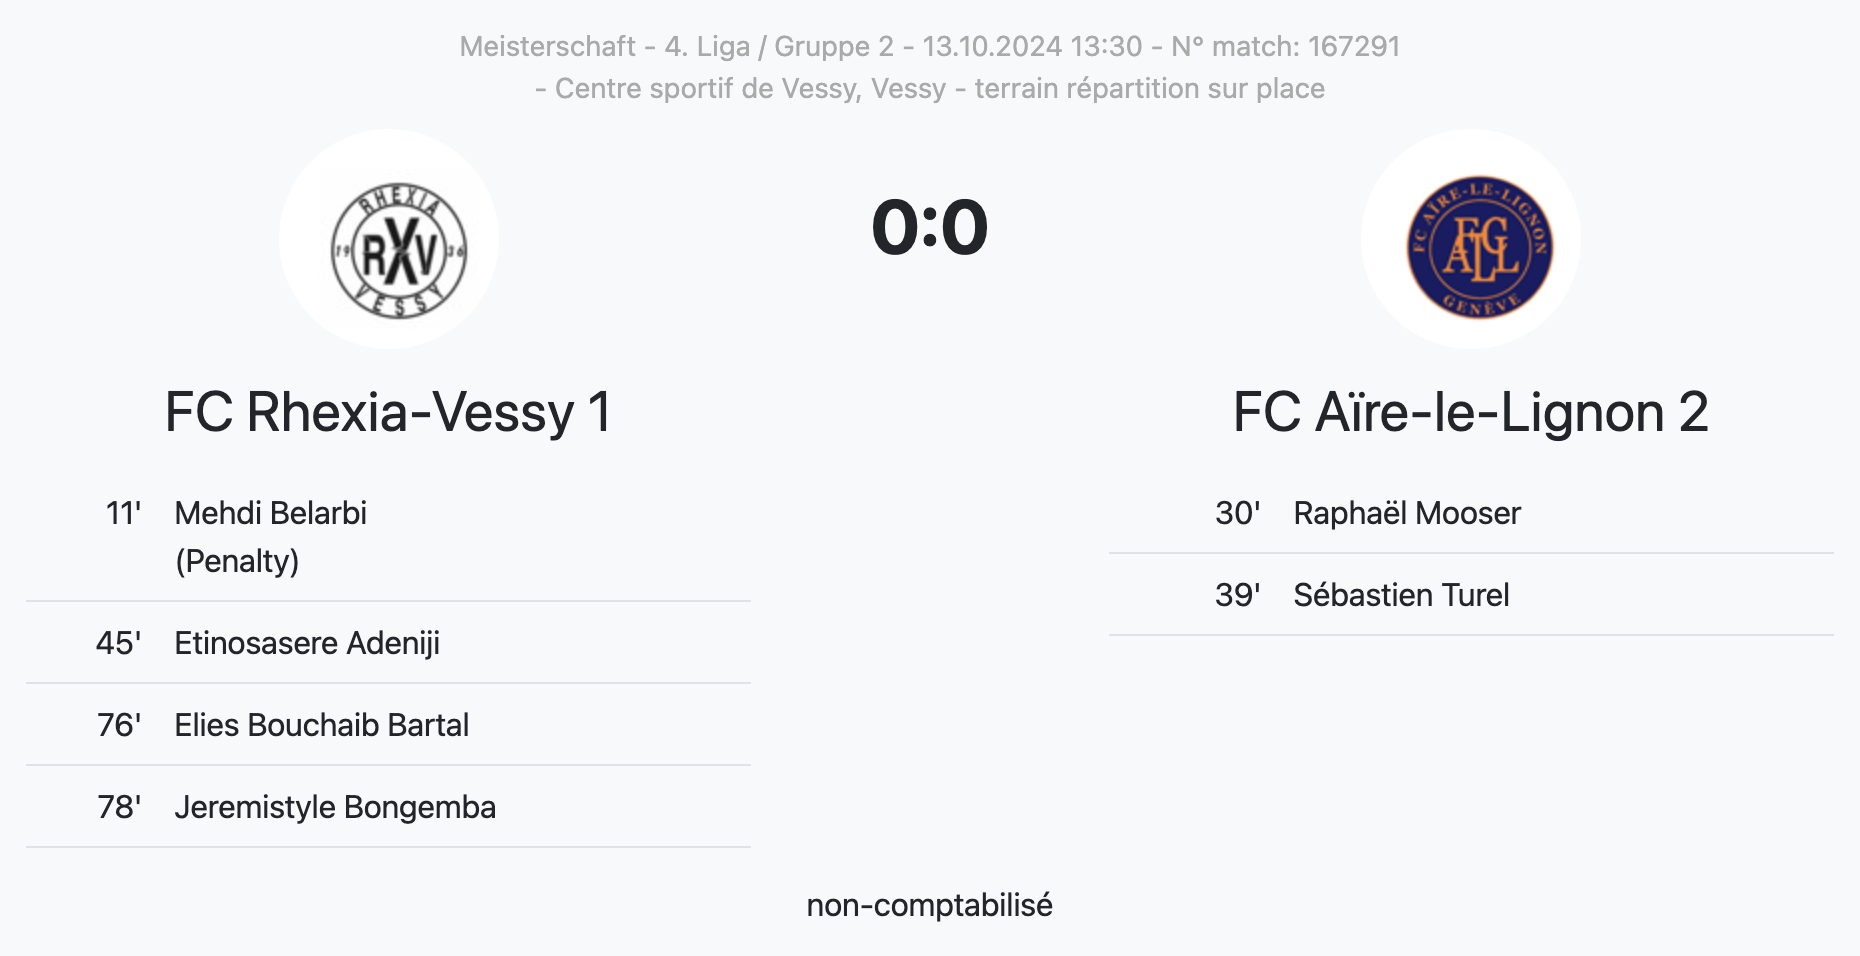
Task: Open Elies Bouchaib Bartal entry
Action: tap(321, 725)
